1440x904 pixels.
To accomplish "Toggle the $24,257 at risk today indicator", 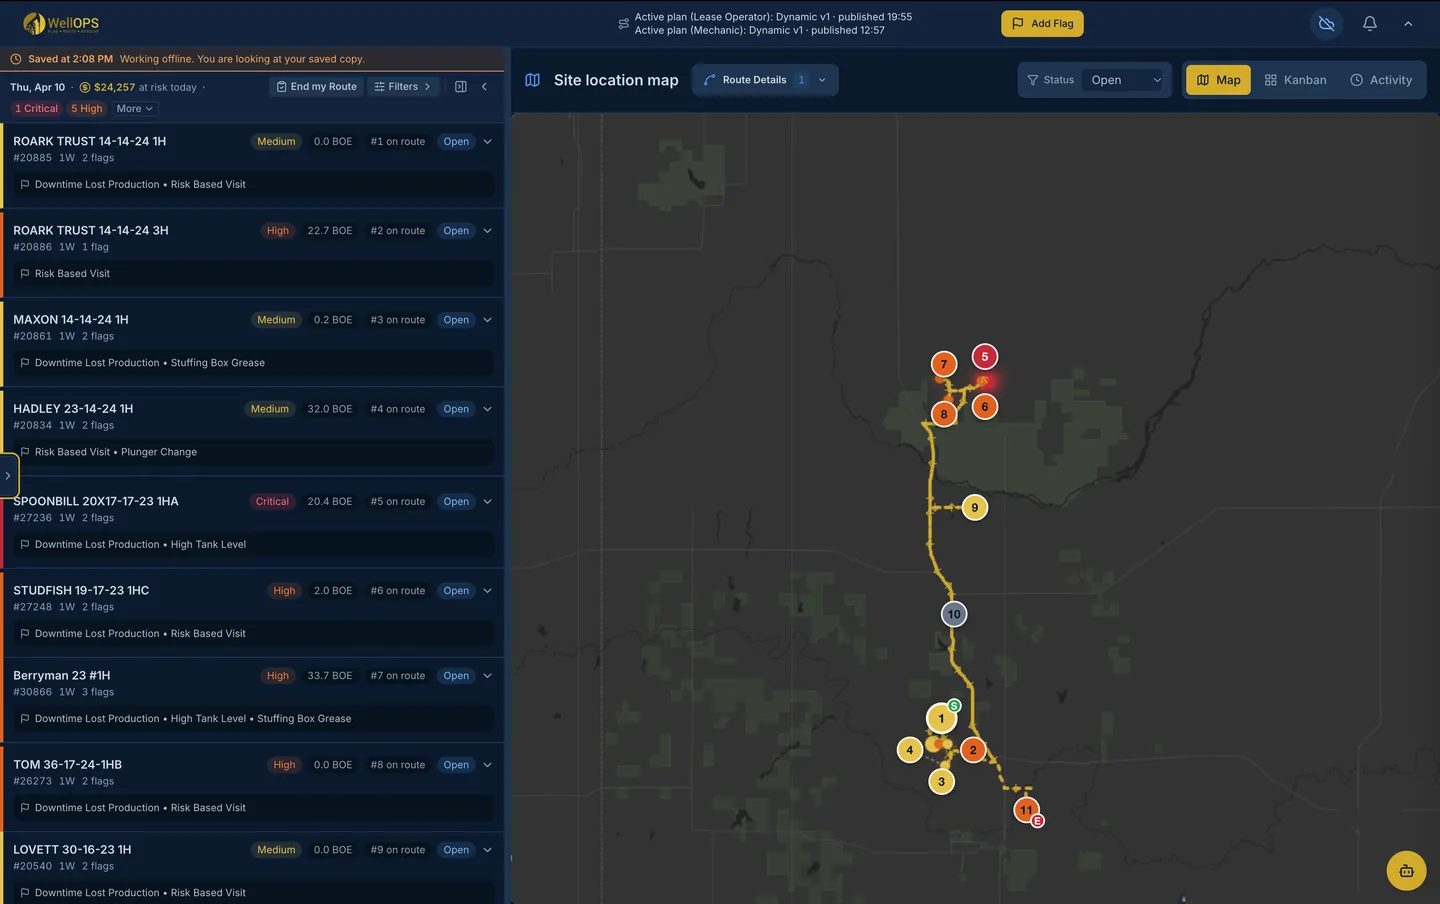I will [138, 87].
